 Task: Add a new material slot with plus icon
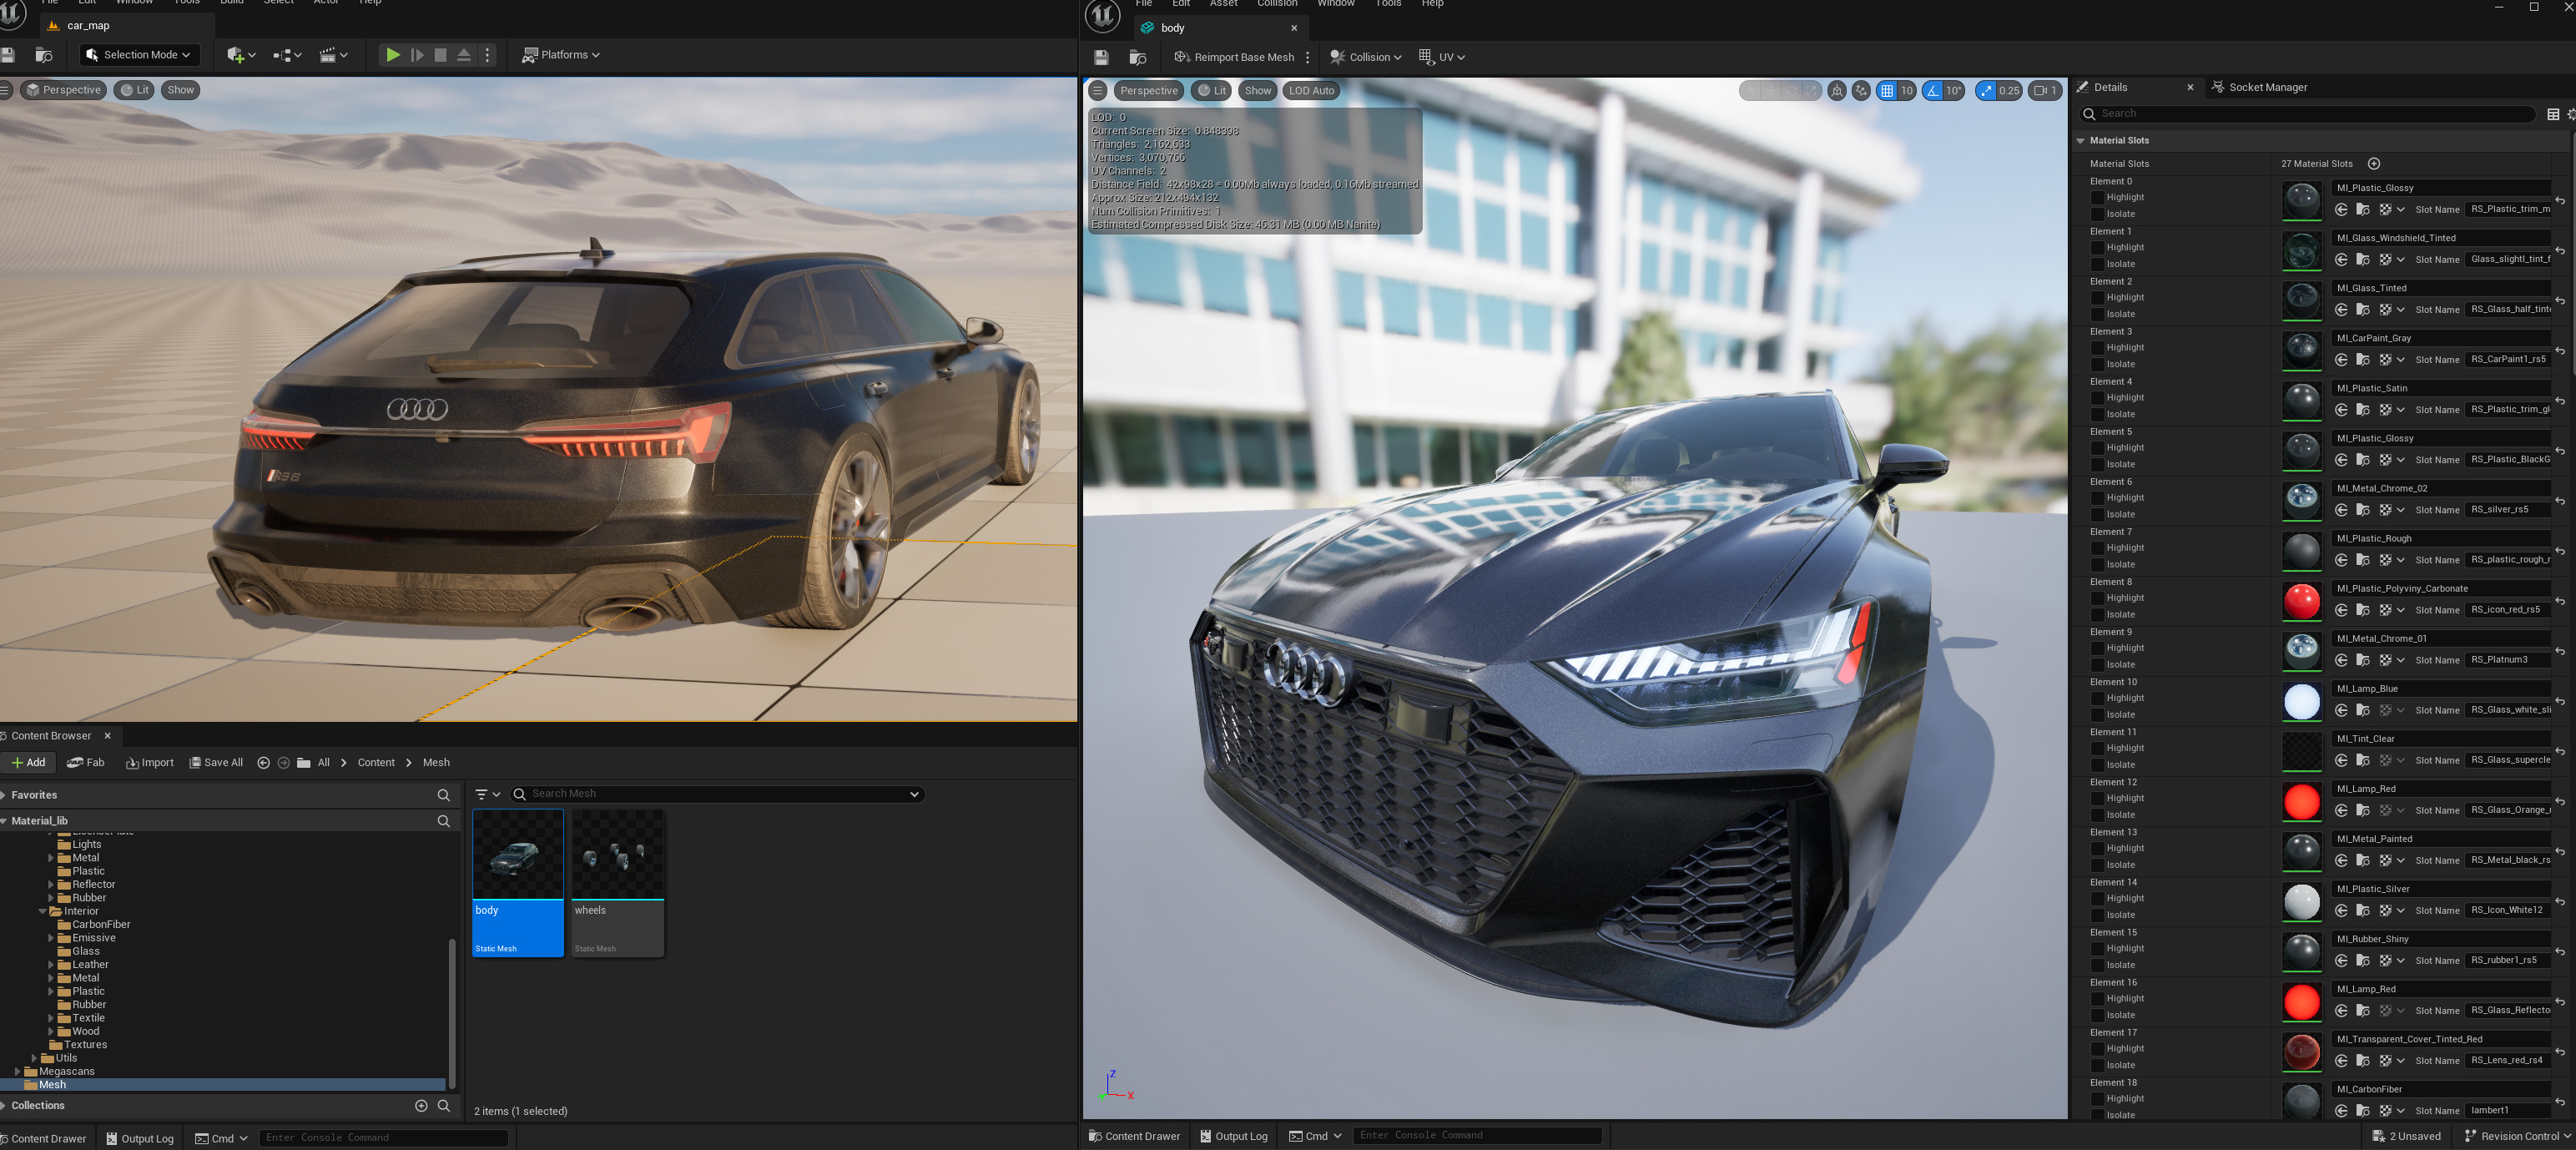2374,164
